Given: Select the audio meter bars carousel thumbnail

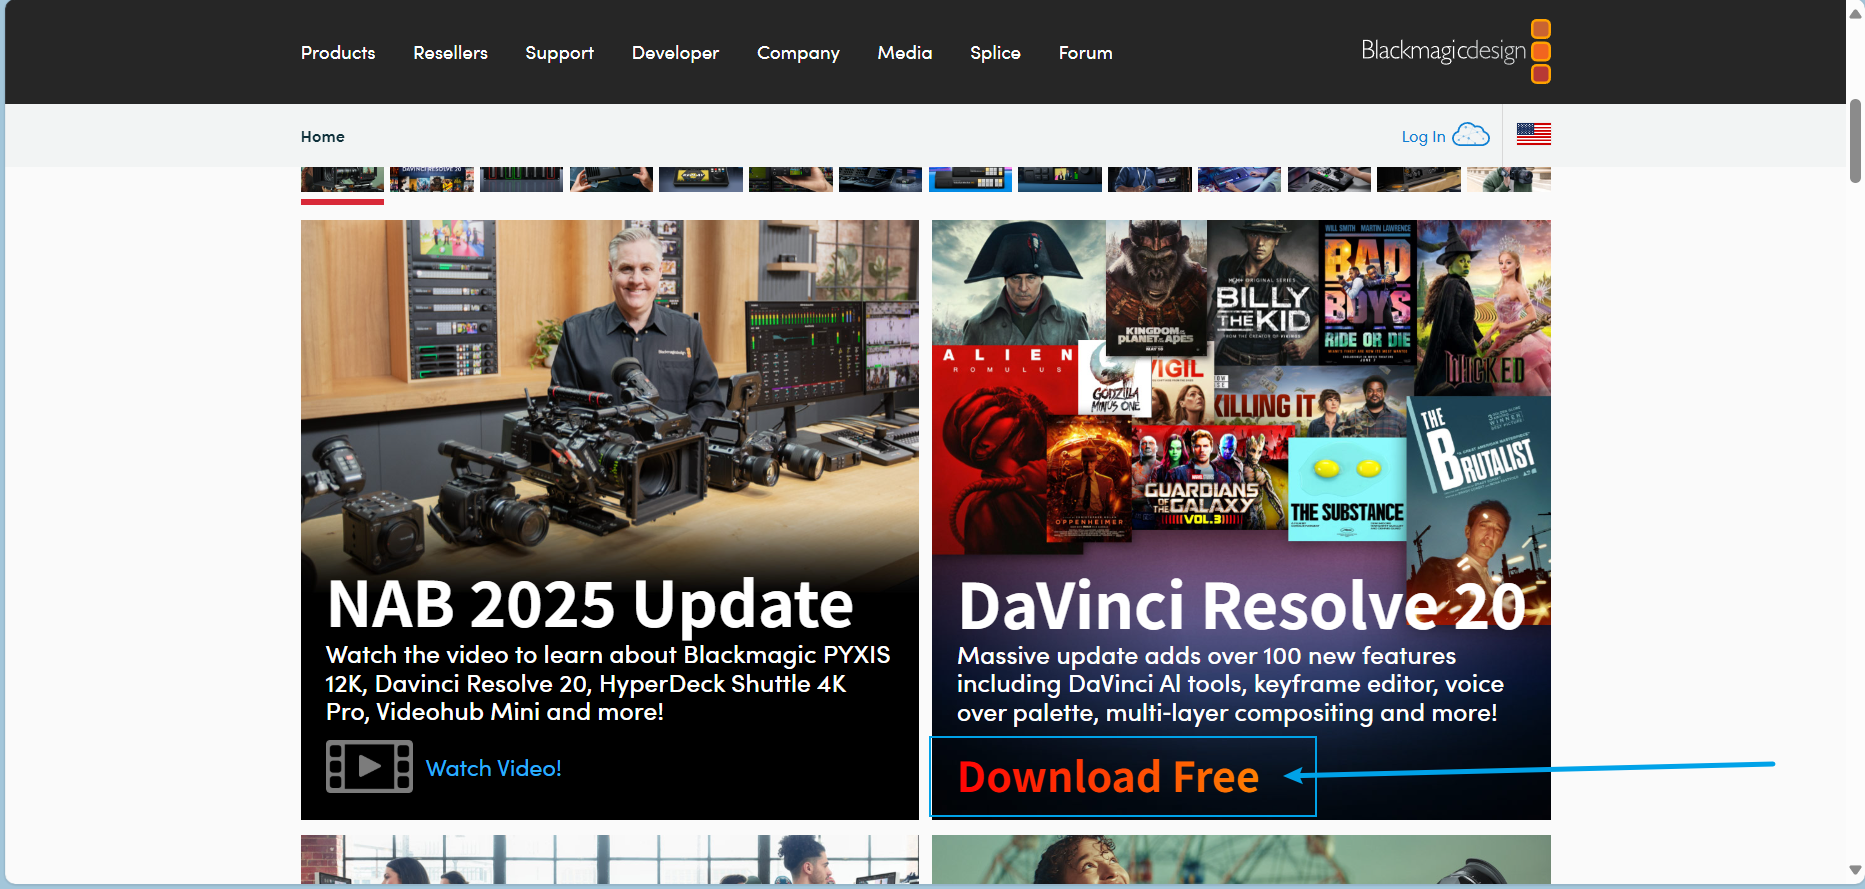Looking at the screenshot, I should [x=521, y=180].
